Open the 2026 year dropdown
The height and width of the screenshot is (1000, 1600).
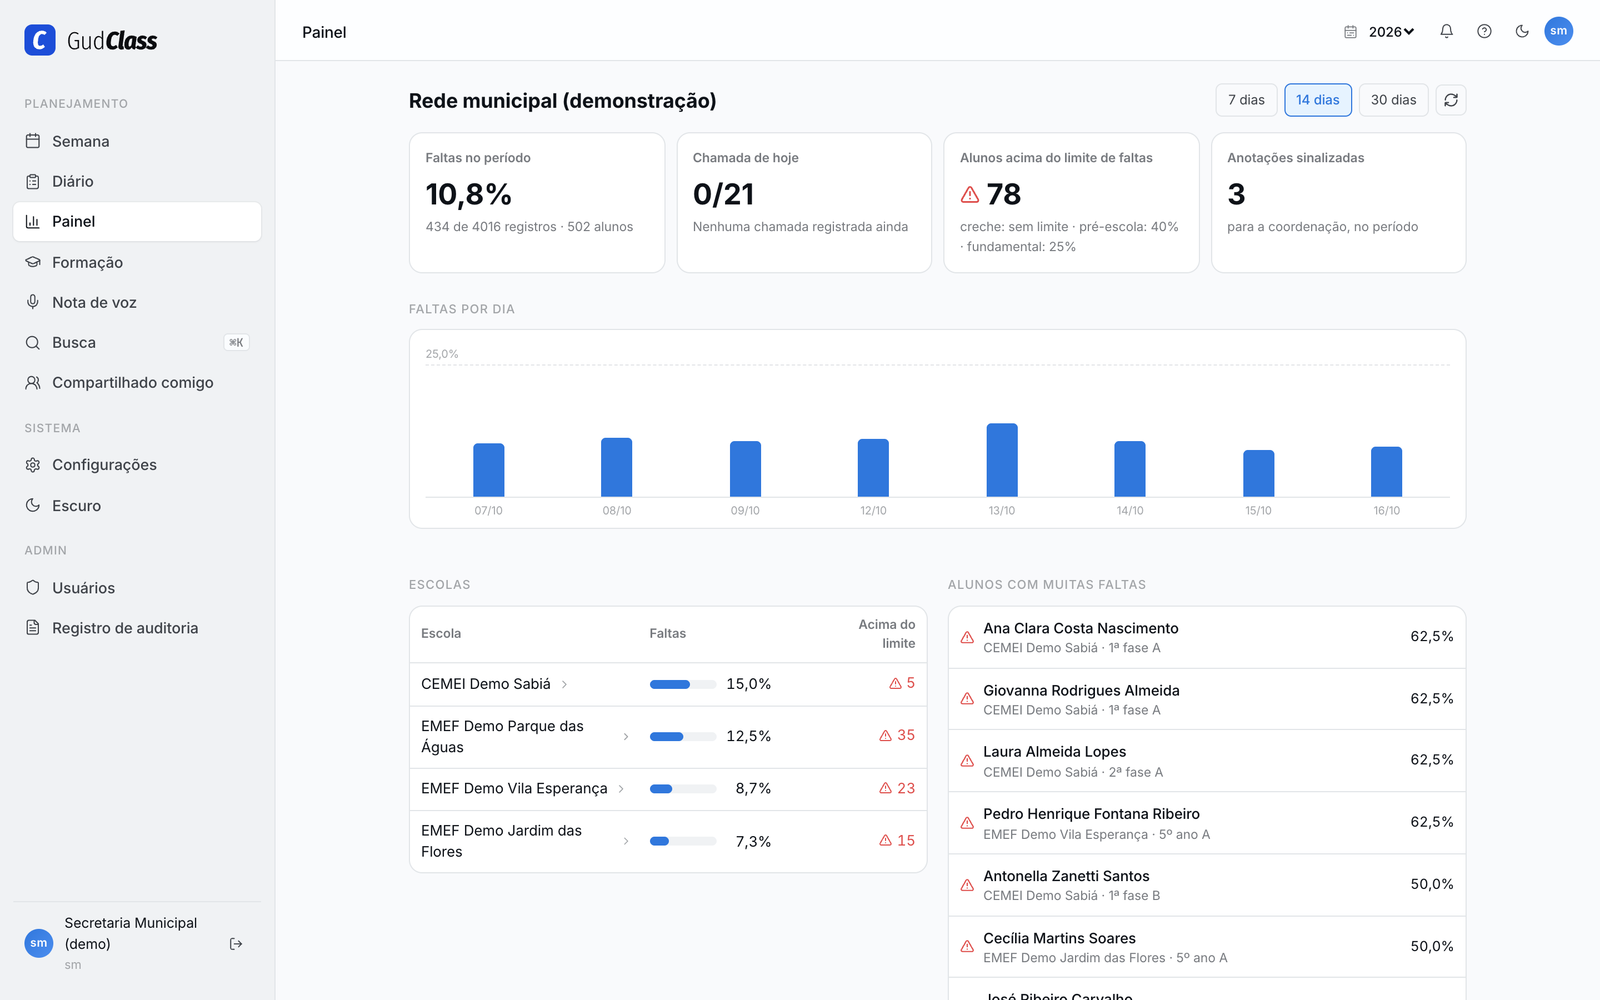[1391, 32]
